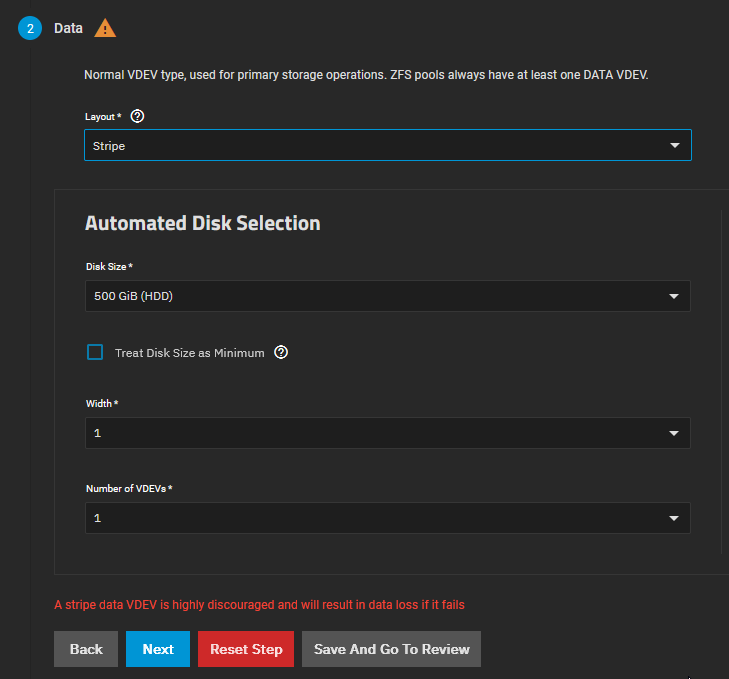Go back with the Back button

pos(86,649)
